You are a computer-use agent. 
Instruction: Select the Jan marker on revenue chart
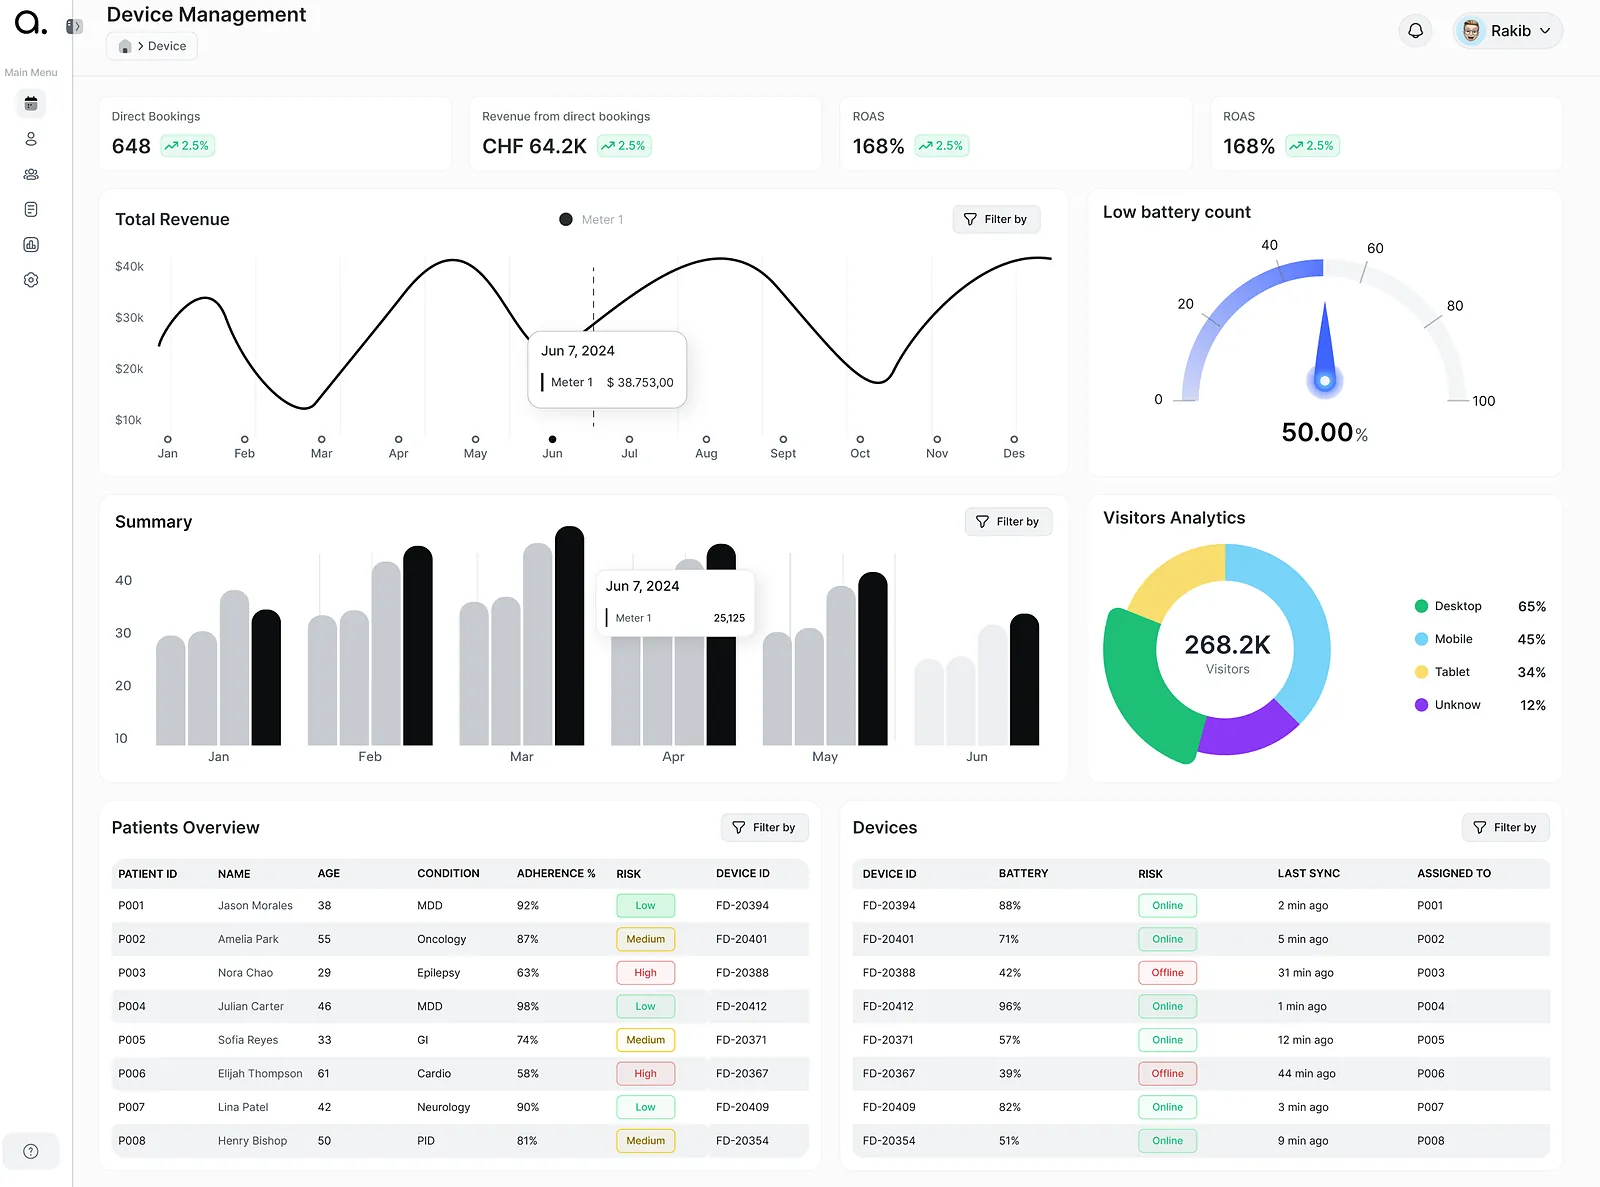(168, 439)
